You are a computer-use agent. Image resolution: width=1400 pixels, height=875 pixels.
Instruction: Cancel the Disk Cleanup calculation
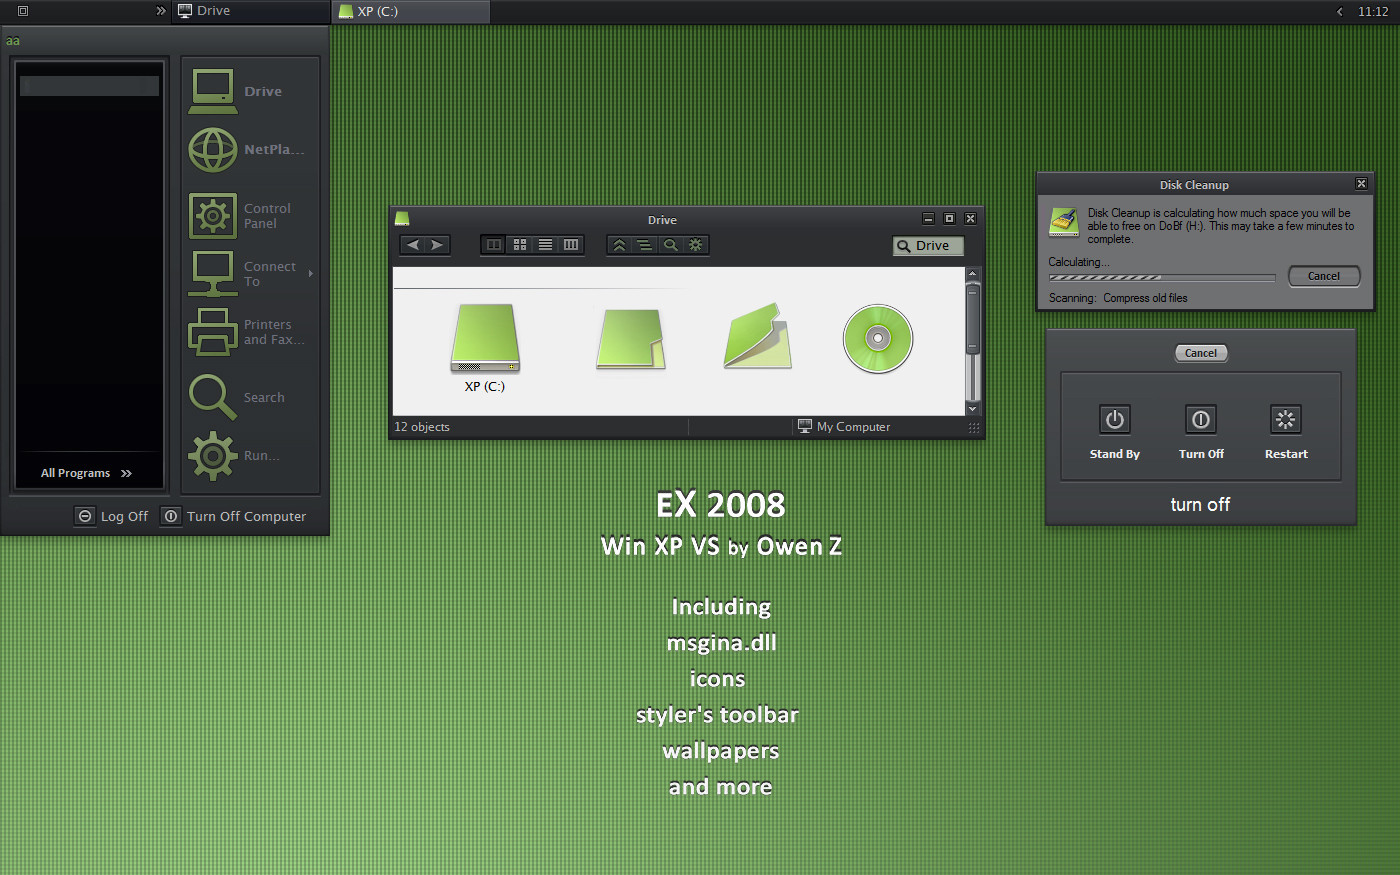click(1324, 276)
